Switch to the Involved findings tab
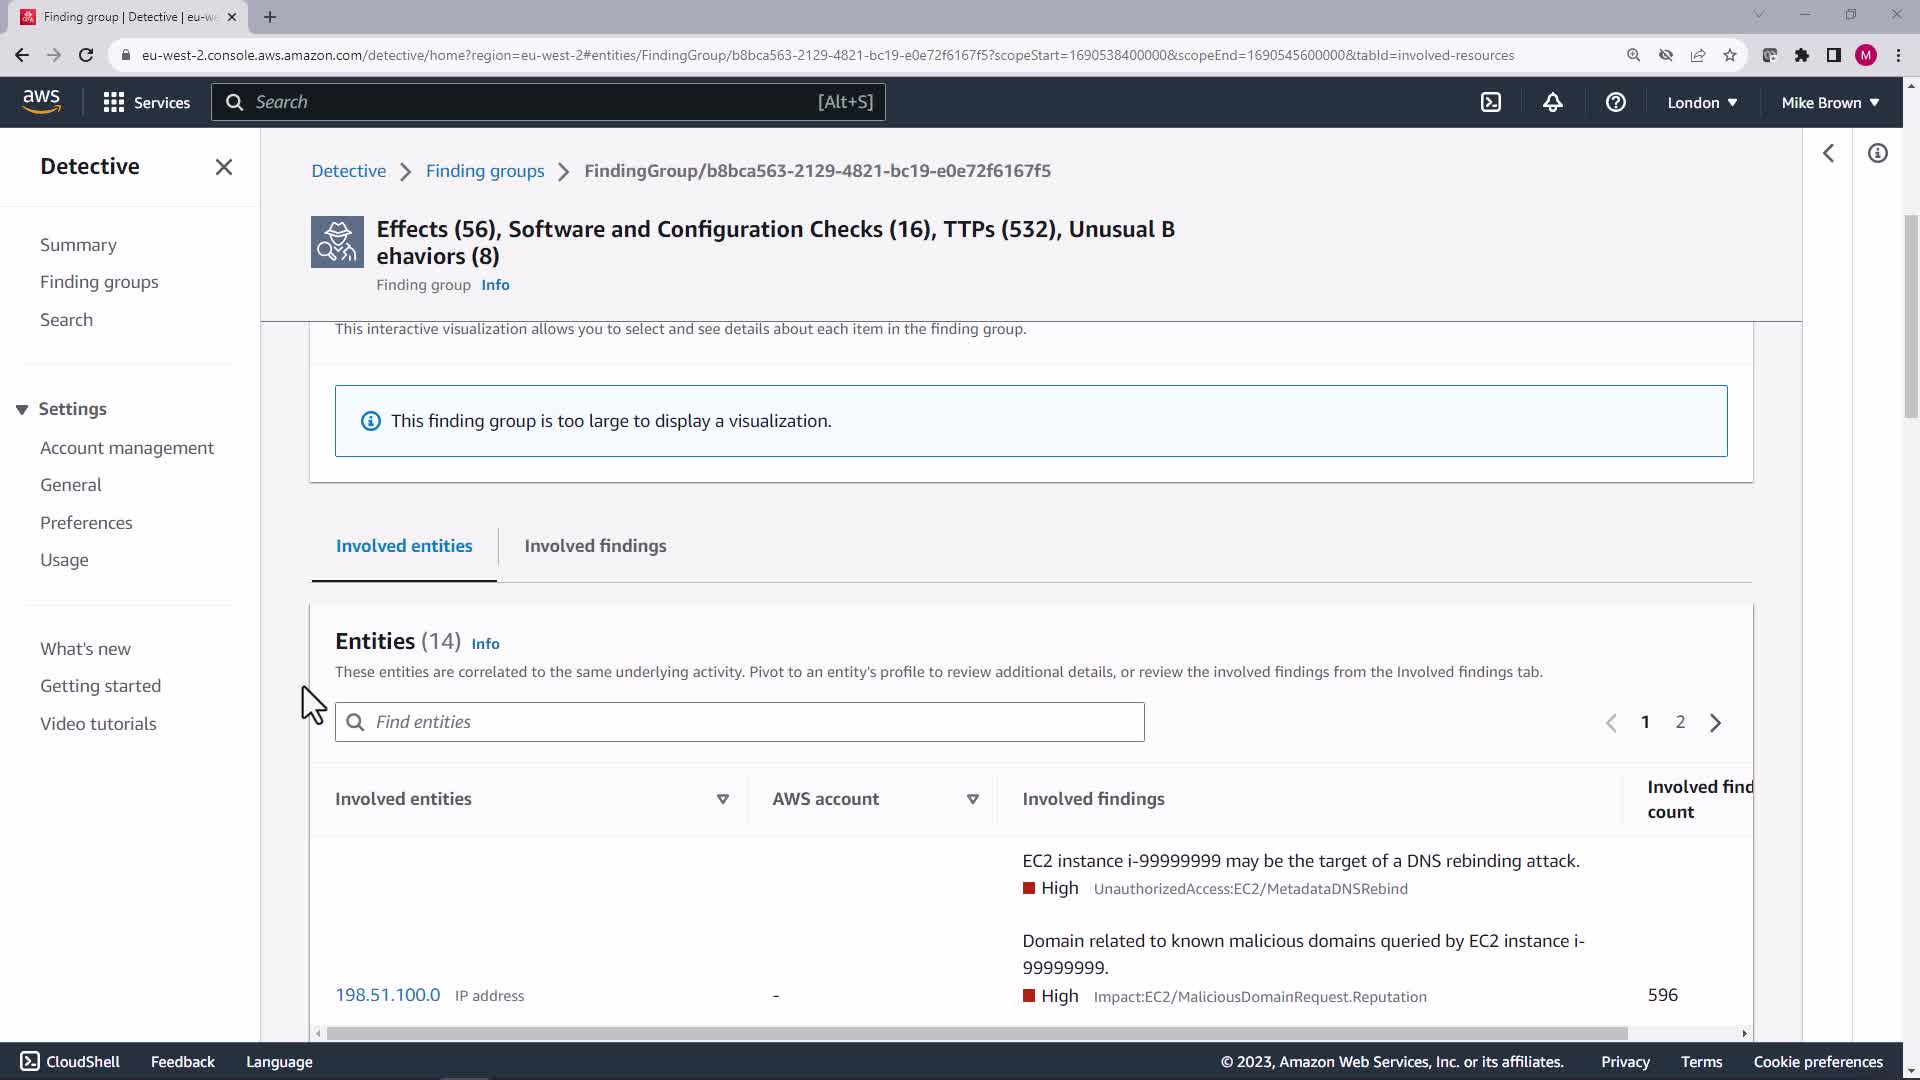Viewport: 1920px width, 1080px height. click(x=595, y=546)
